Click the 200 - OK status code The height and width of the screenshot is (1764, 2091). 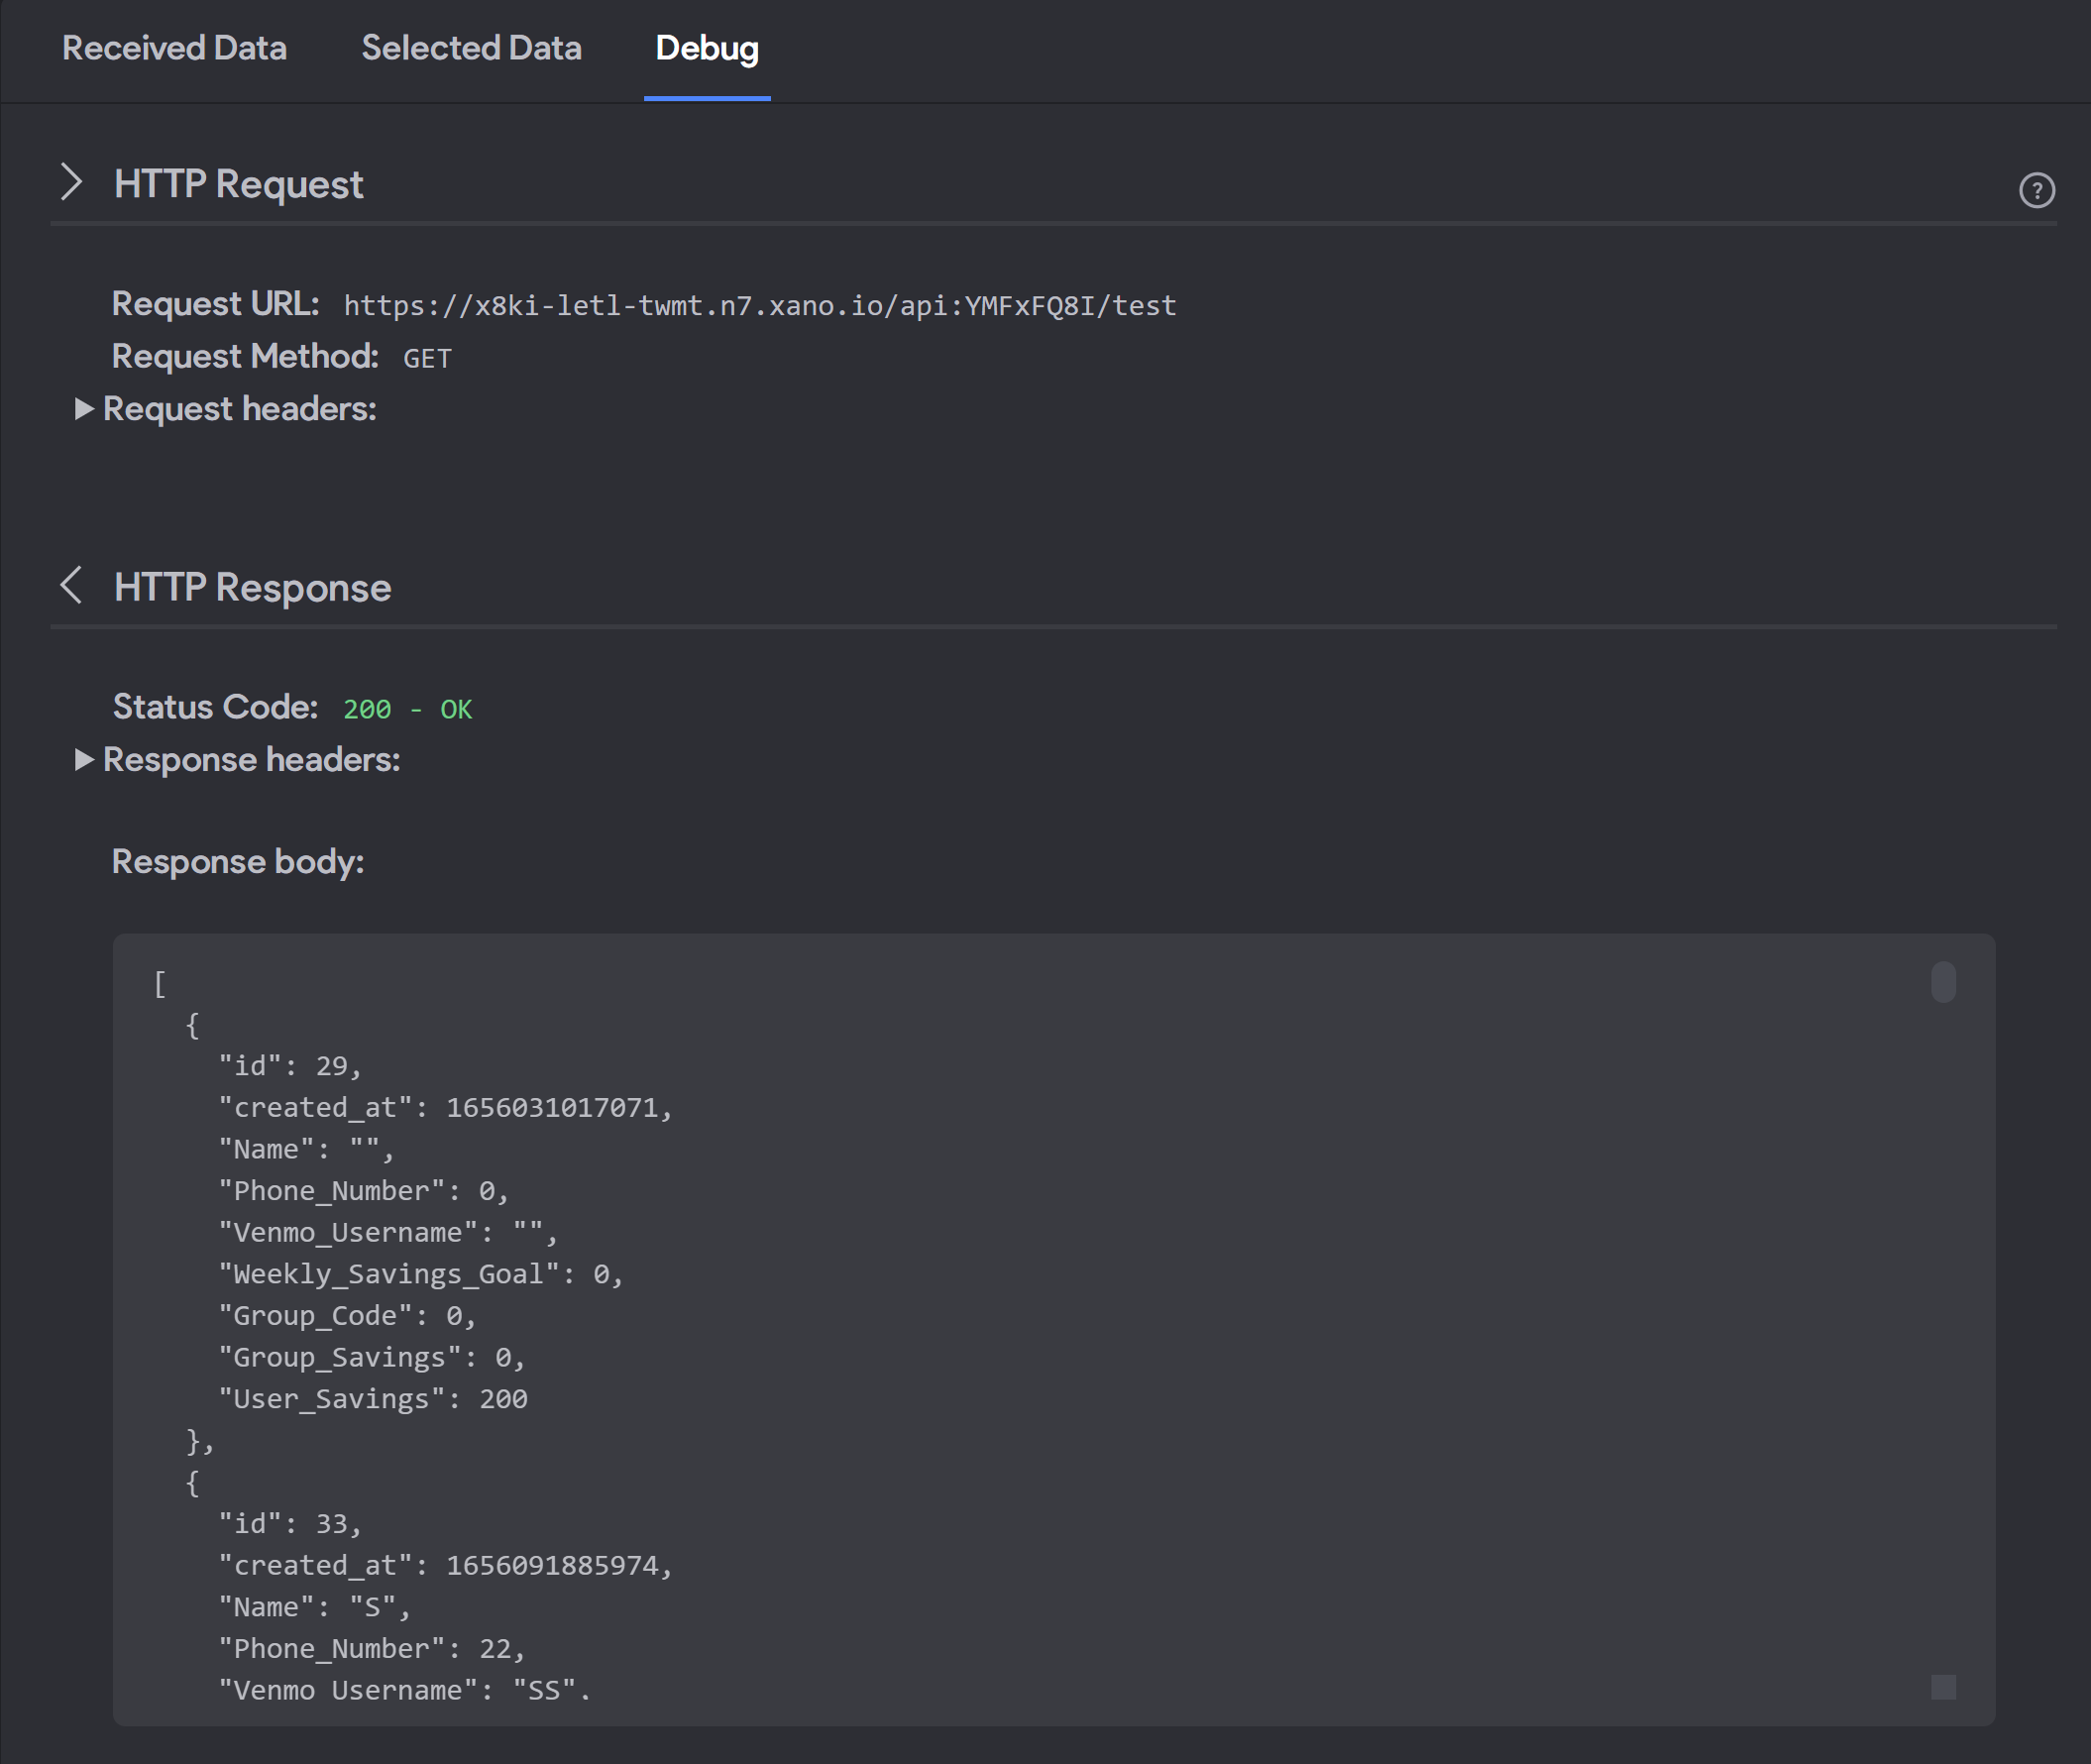click(407, 709)
